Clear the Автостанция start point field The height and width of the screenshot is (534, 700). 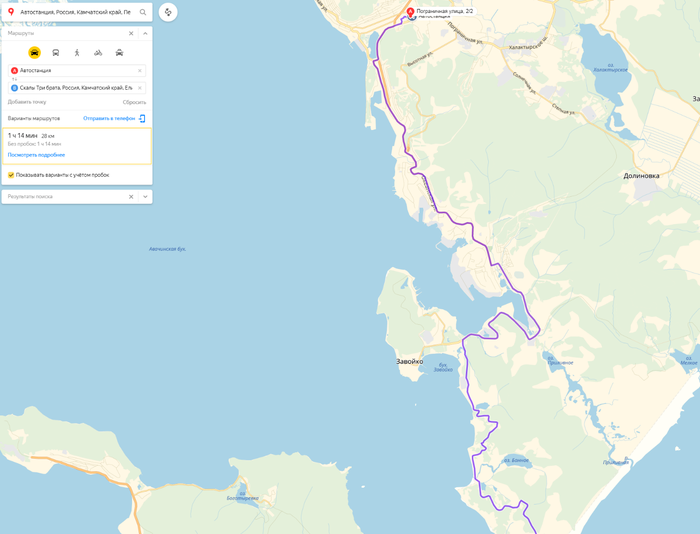click(x=140, y=71)
